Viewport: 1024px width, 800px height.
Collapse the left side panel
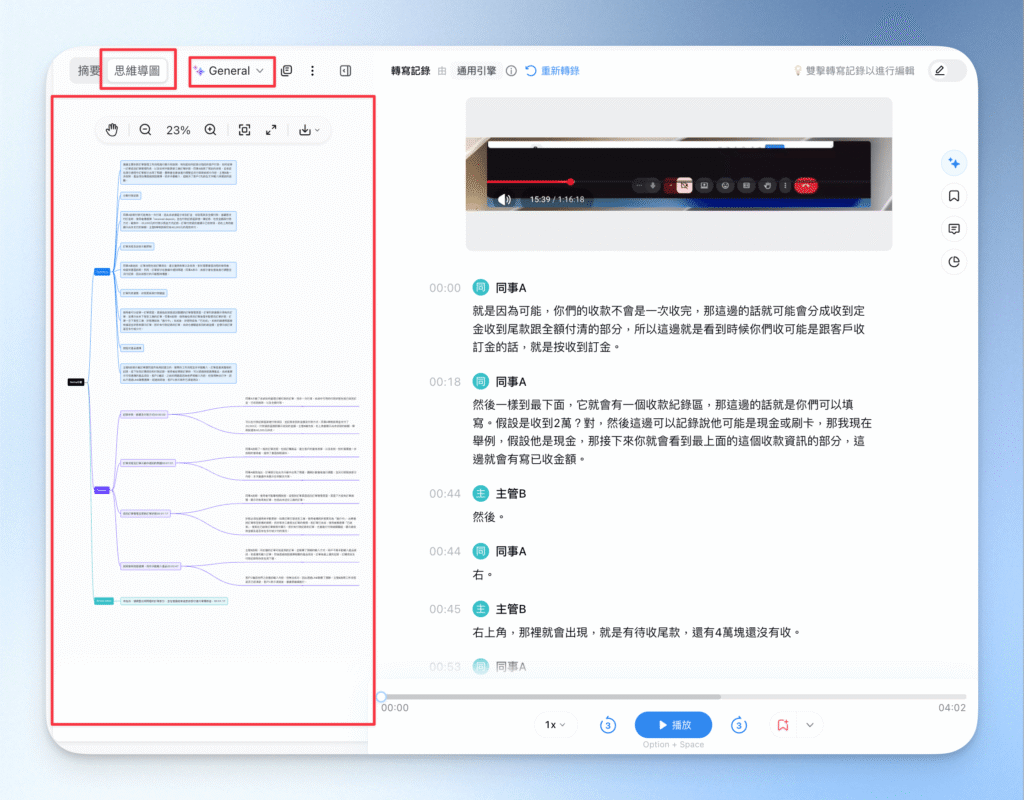coord(345,71)
